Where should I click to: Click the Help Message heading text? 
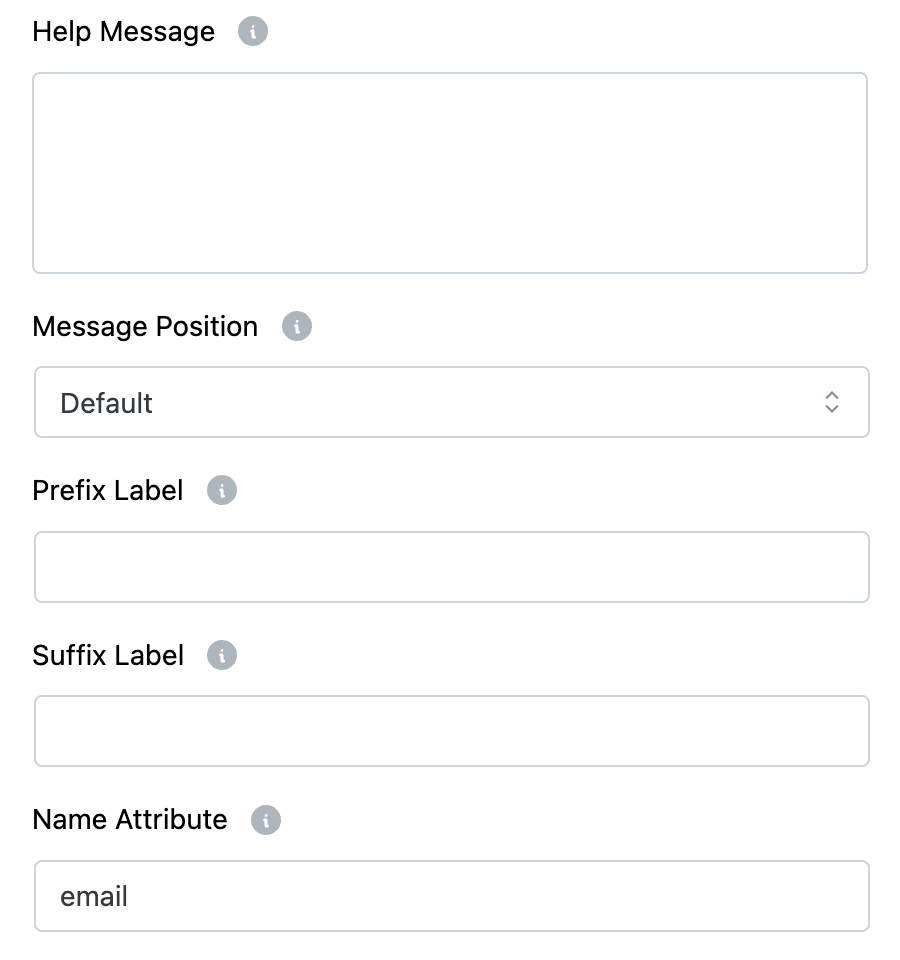pyautogui.click(x=123, y=31)
